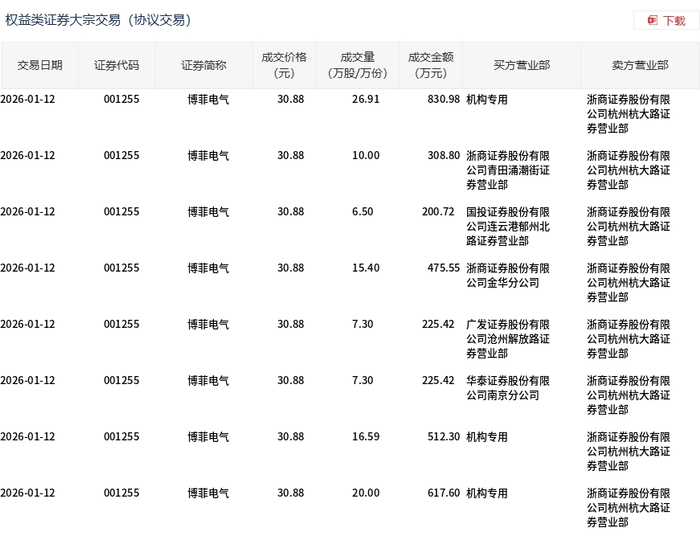Click seller 浙商证券杭州杭大路 in the 308.80 row
The width and height of the screenshot is (700, 540).
[629, 170]
